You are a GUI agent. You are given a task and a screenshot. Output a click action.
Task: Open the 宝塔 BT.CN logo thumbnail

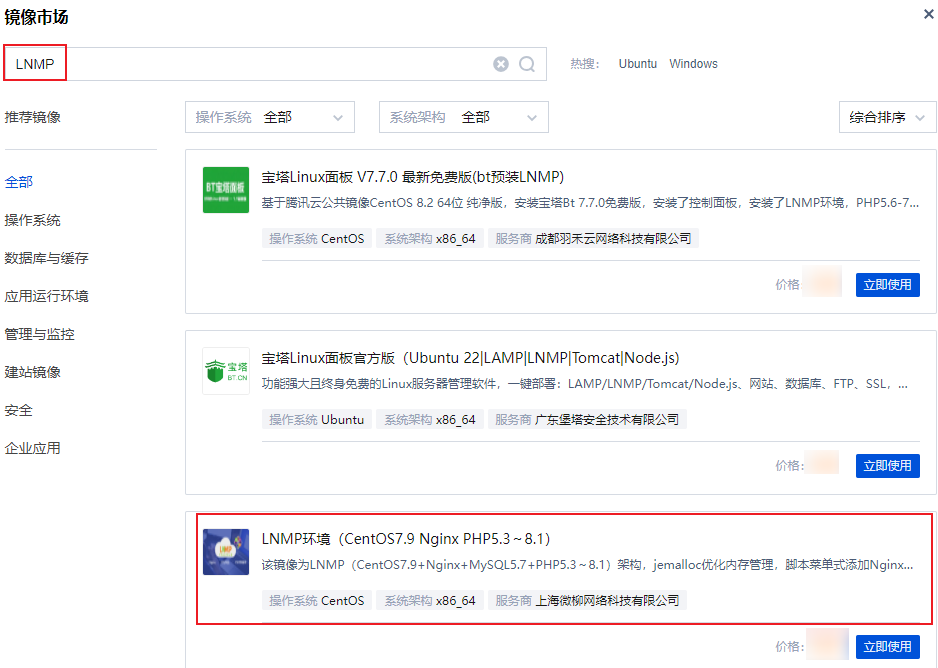click(x=226, y=371)
